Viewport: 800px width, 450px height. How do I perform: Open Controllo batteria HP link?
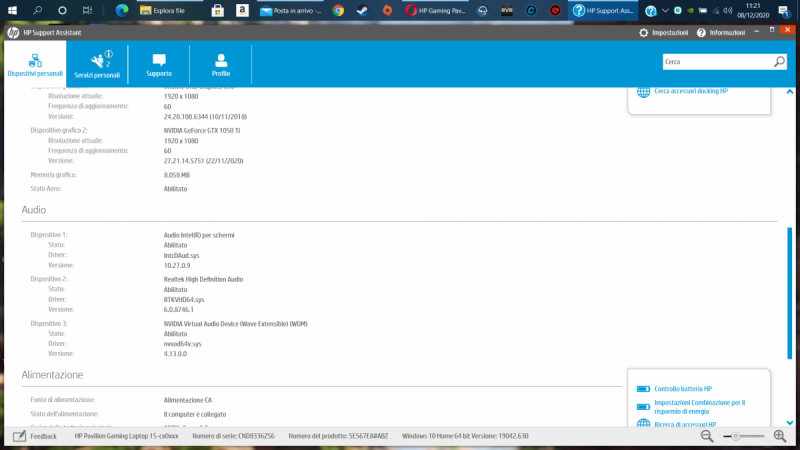point(683,389)
